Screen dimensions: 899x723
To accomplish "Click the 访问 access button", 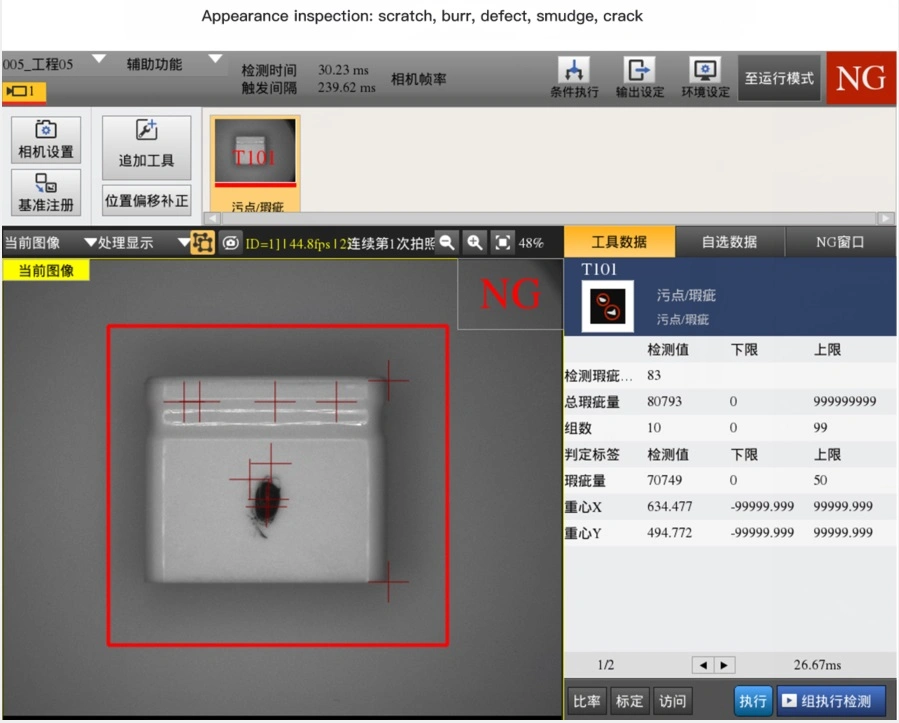I will (672, 701).
